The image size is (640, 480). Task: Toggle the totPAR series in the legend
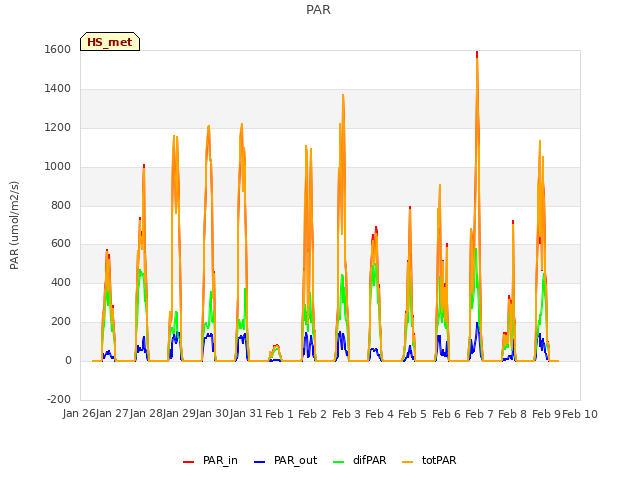coord(429,460)
